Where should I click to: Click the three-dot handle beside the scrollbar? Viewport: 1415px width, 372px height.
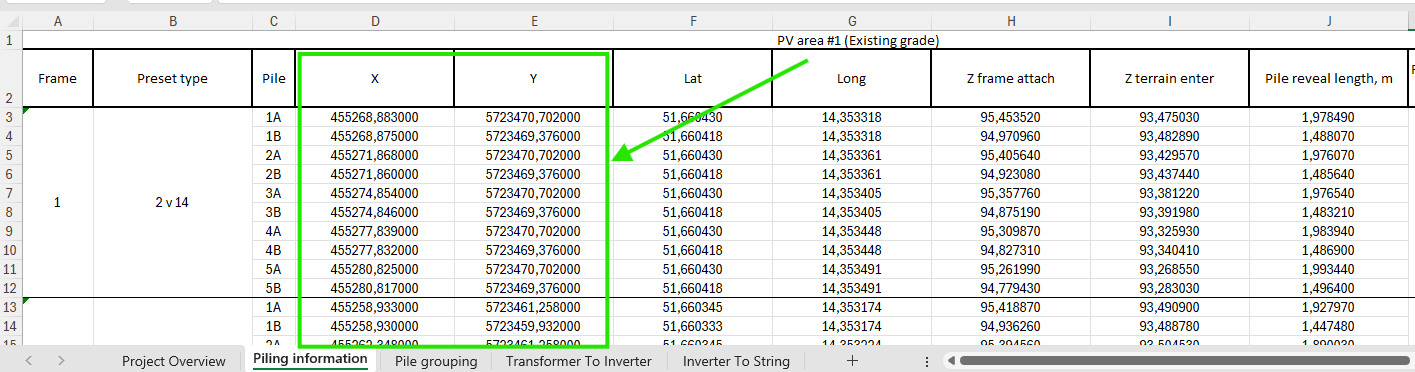point(927,361)
